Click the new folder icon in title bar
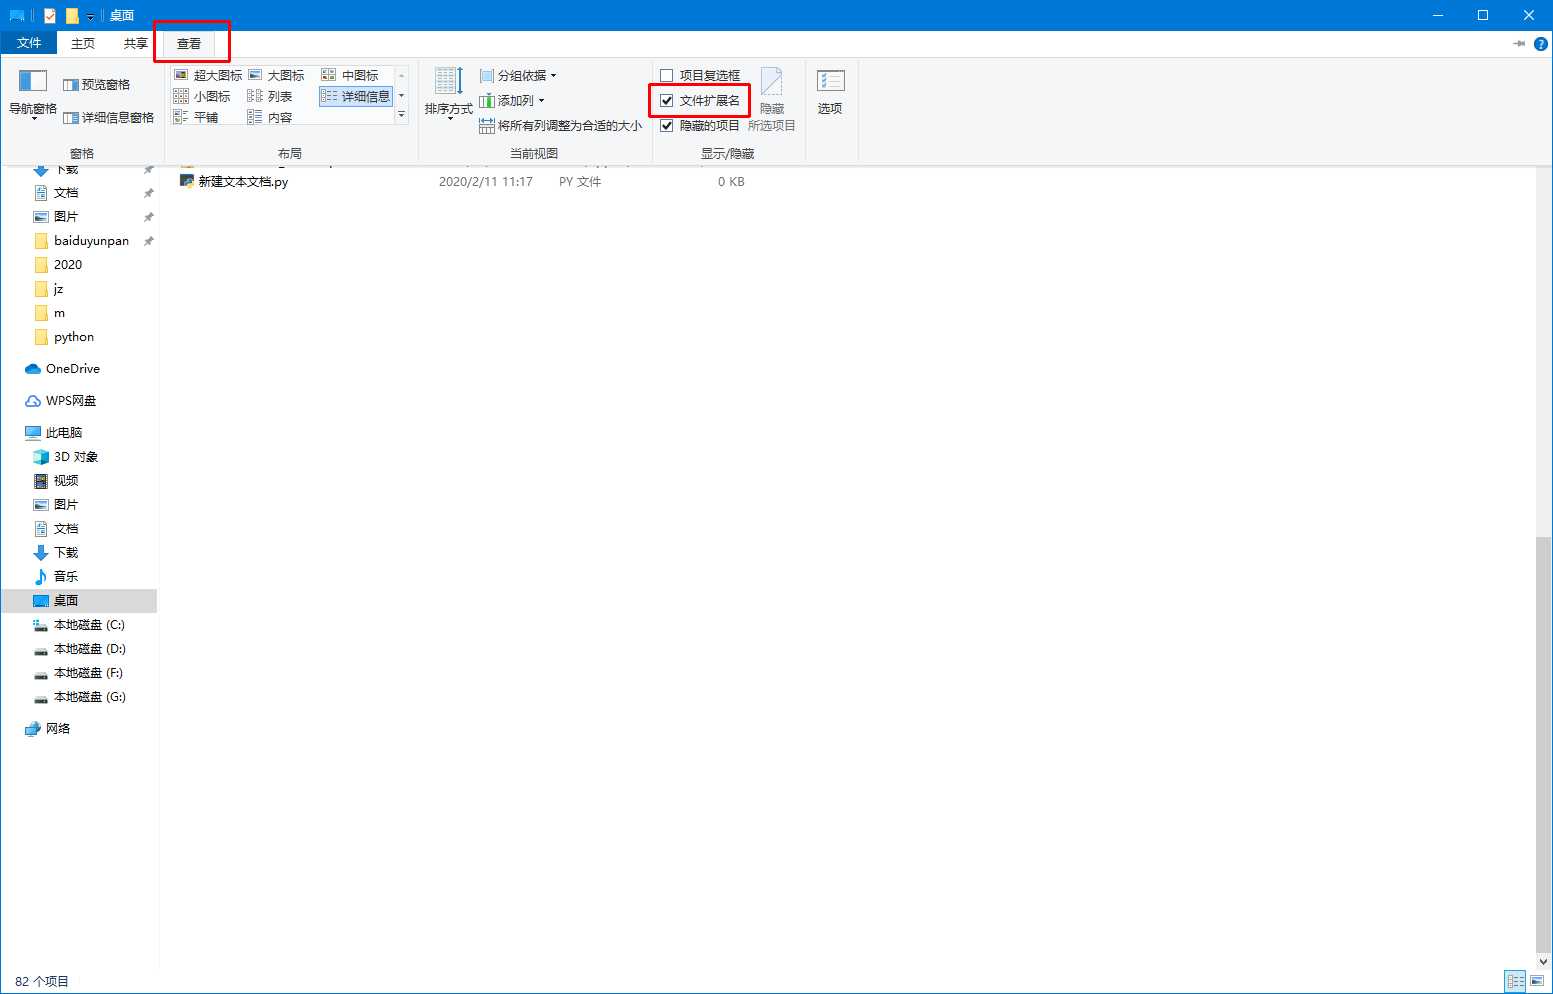 72,15
